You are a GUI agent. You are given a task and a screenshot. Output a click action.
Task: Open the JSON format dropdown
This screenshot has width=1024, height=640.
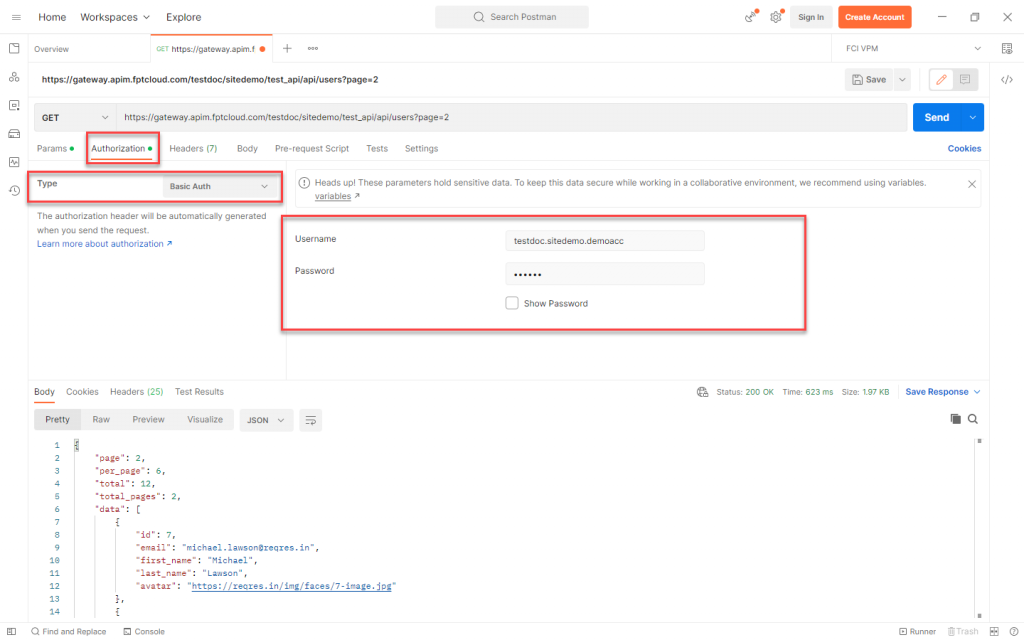pyautogui.click(x=264, y=420)
